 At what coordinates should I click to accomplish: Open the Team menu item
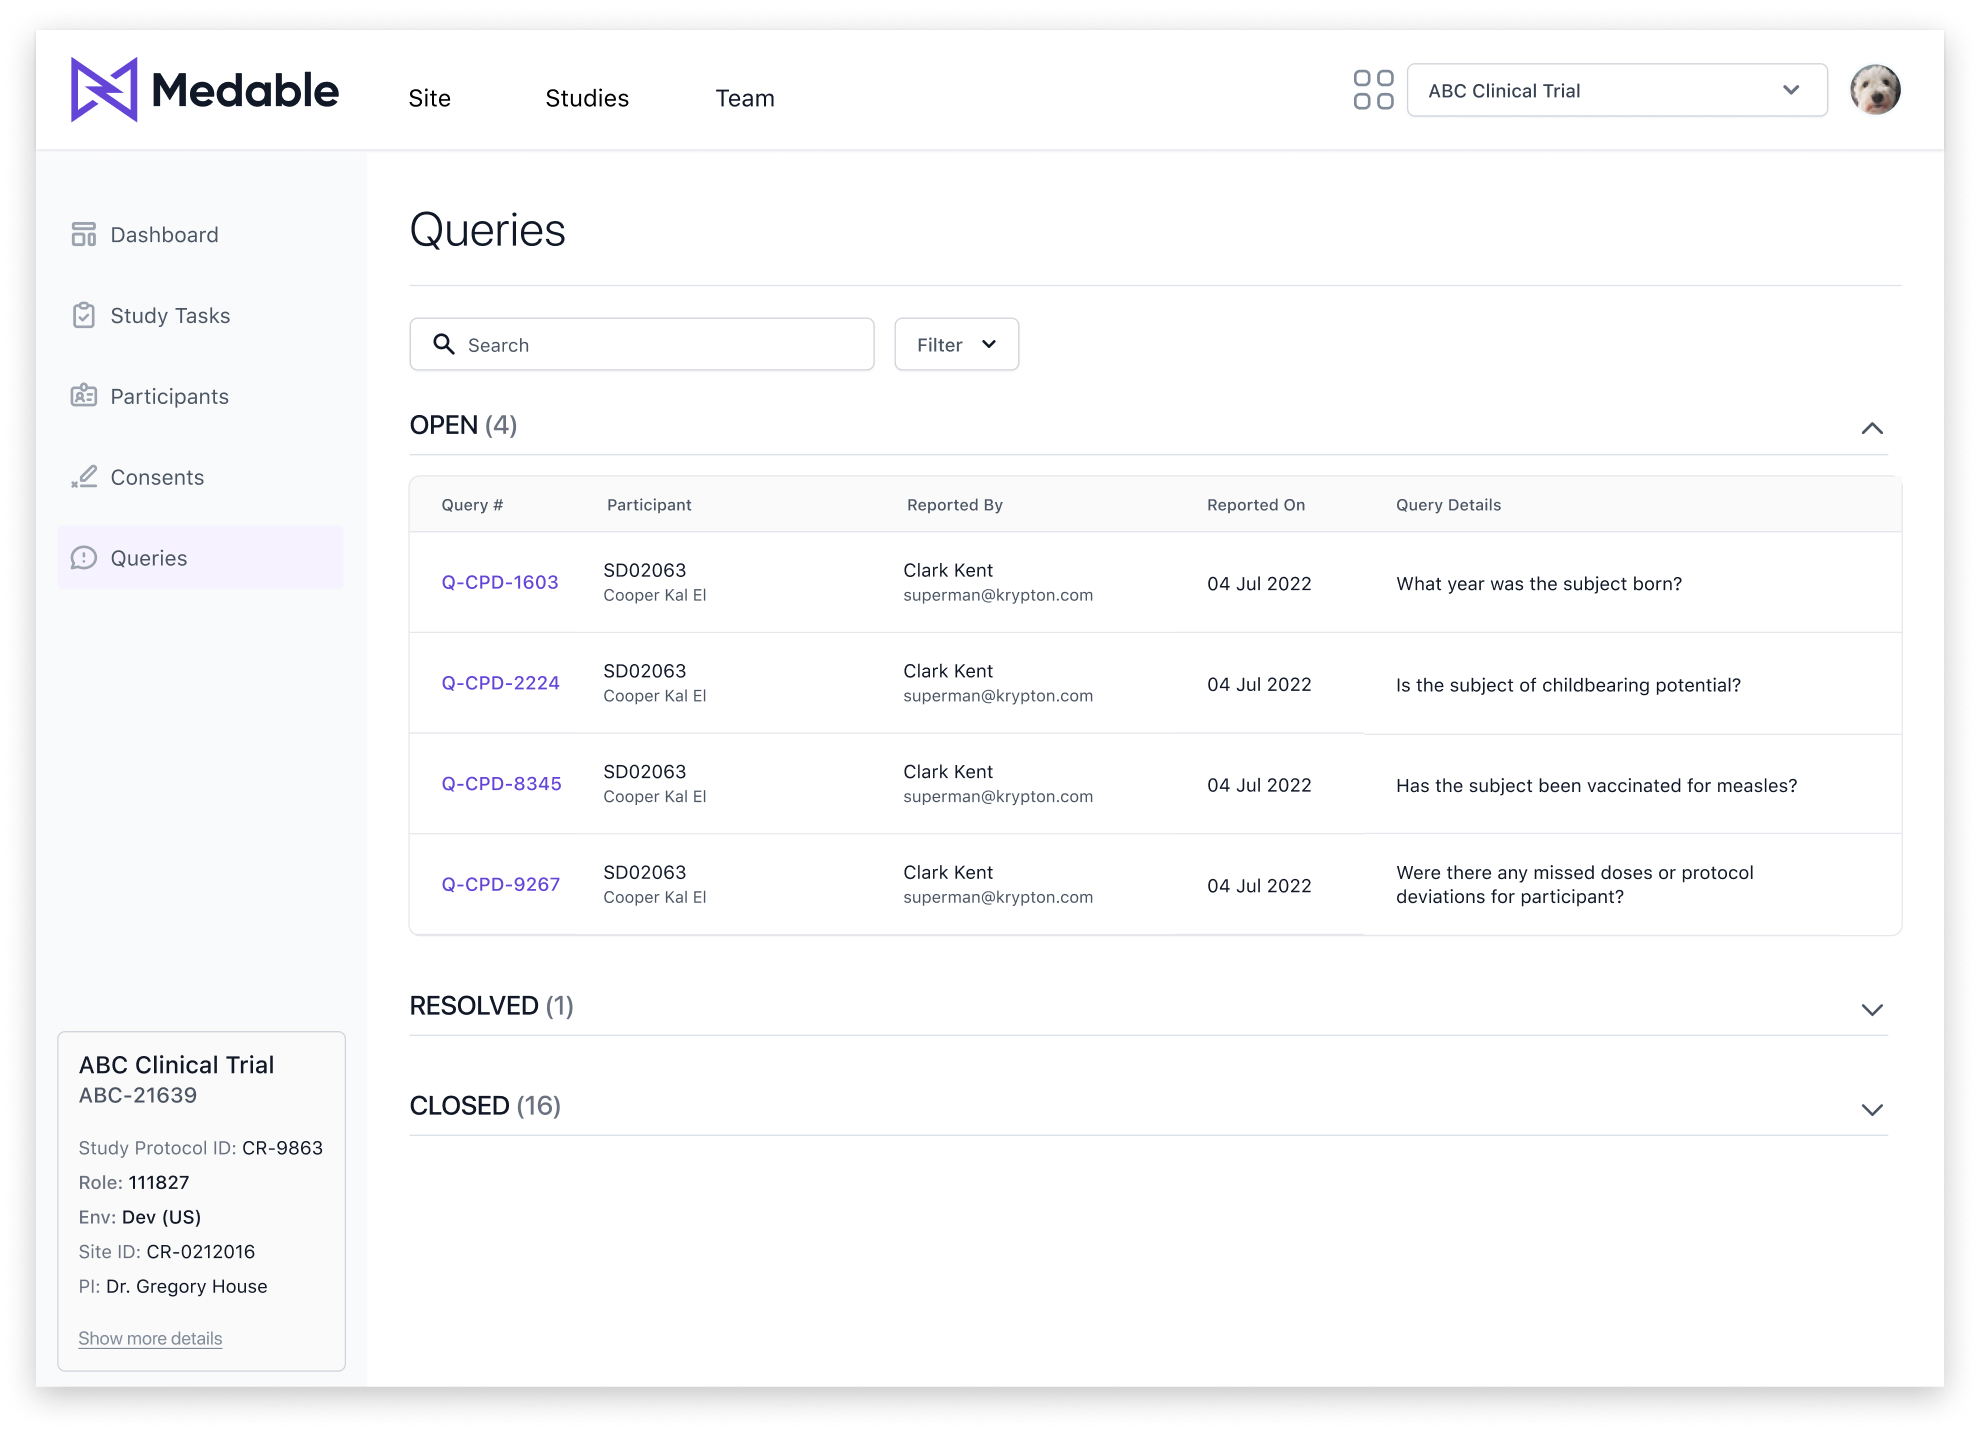click(745, 98)
